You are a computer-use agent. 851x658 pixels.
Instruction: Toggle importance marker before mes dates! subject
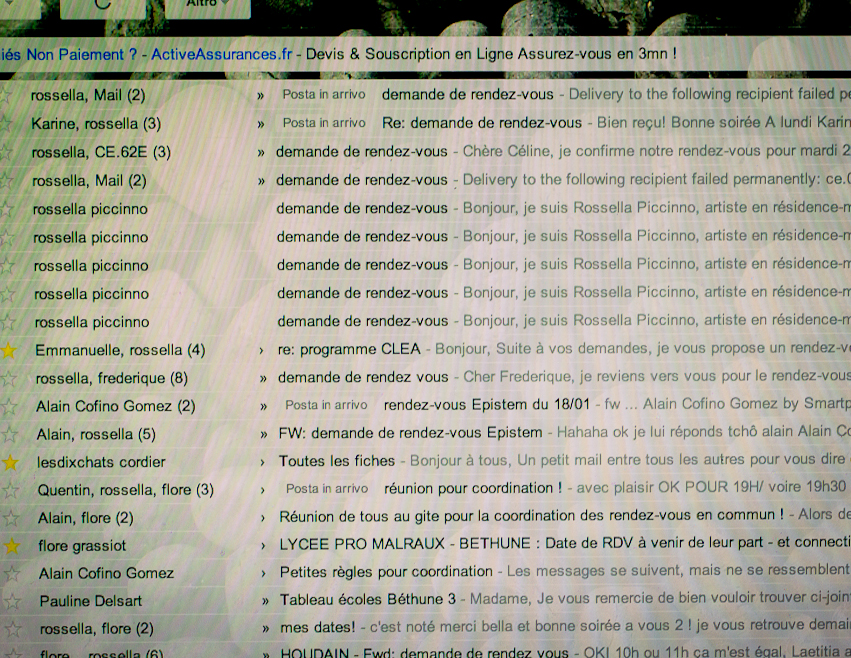tap(265, 629)
